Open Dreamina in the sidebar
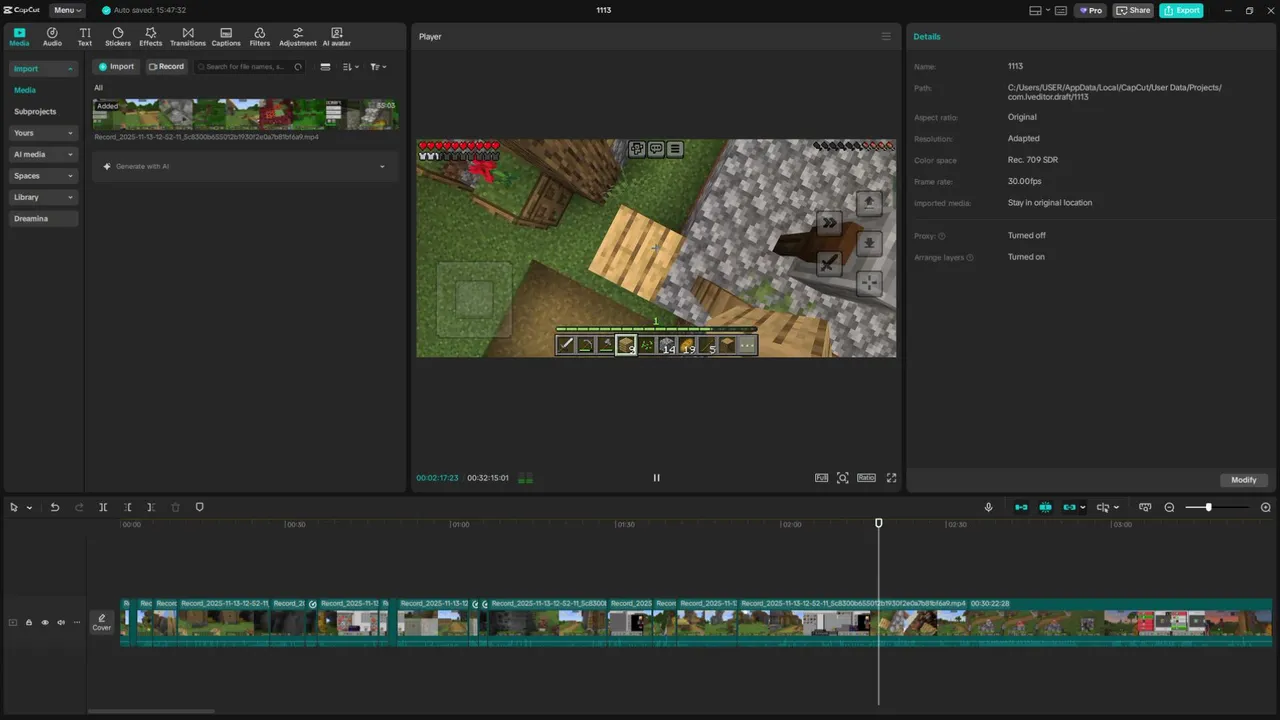1280x720 pixels. 44,218
